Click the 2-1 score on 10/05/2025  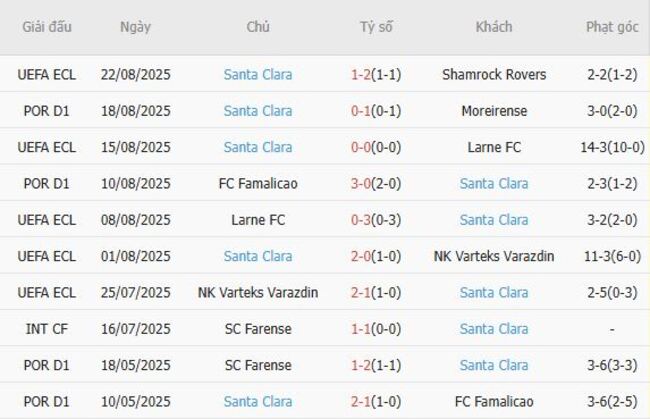(361, 401)
